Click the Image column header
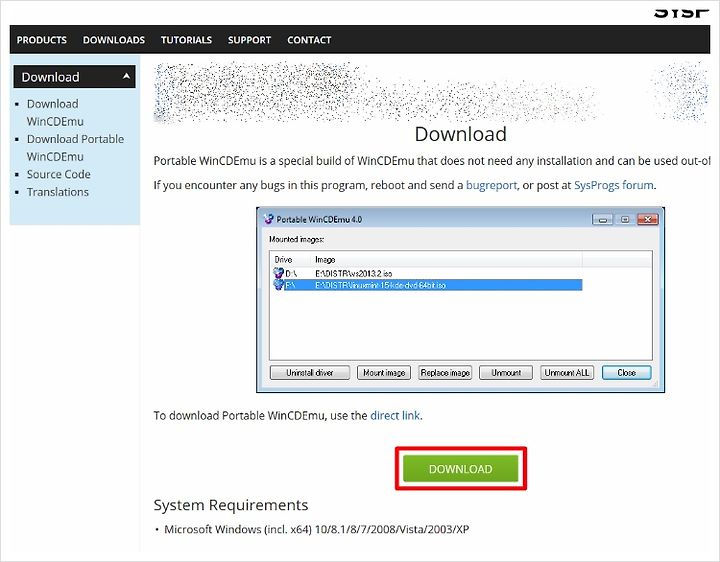 coord(446,259)
